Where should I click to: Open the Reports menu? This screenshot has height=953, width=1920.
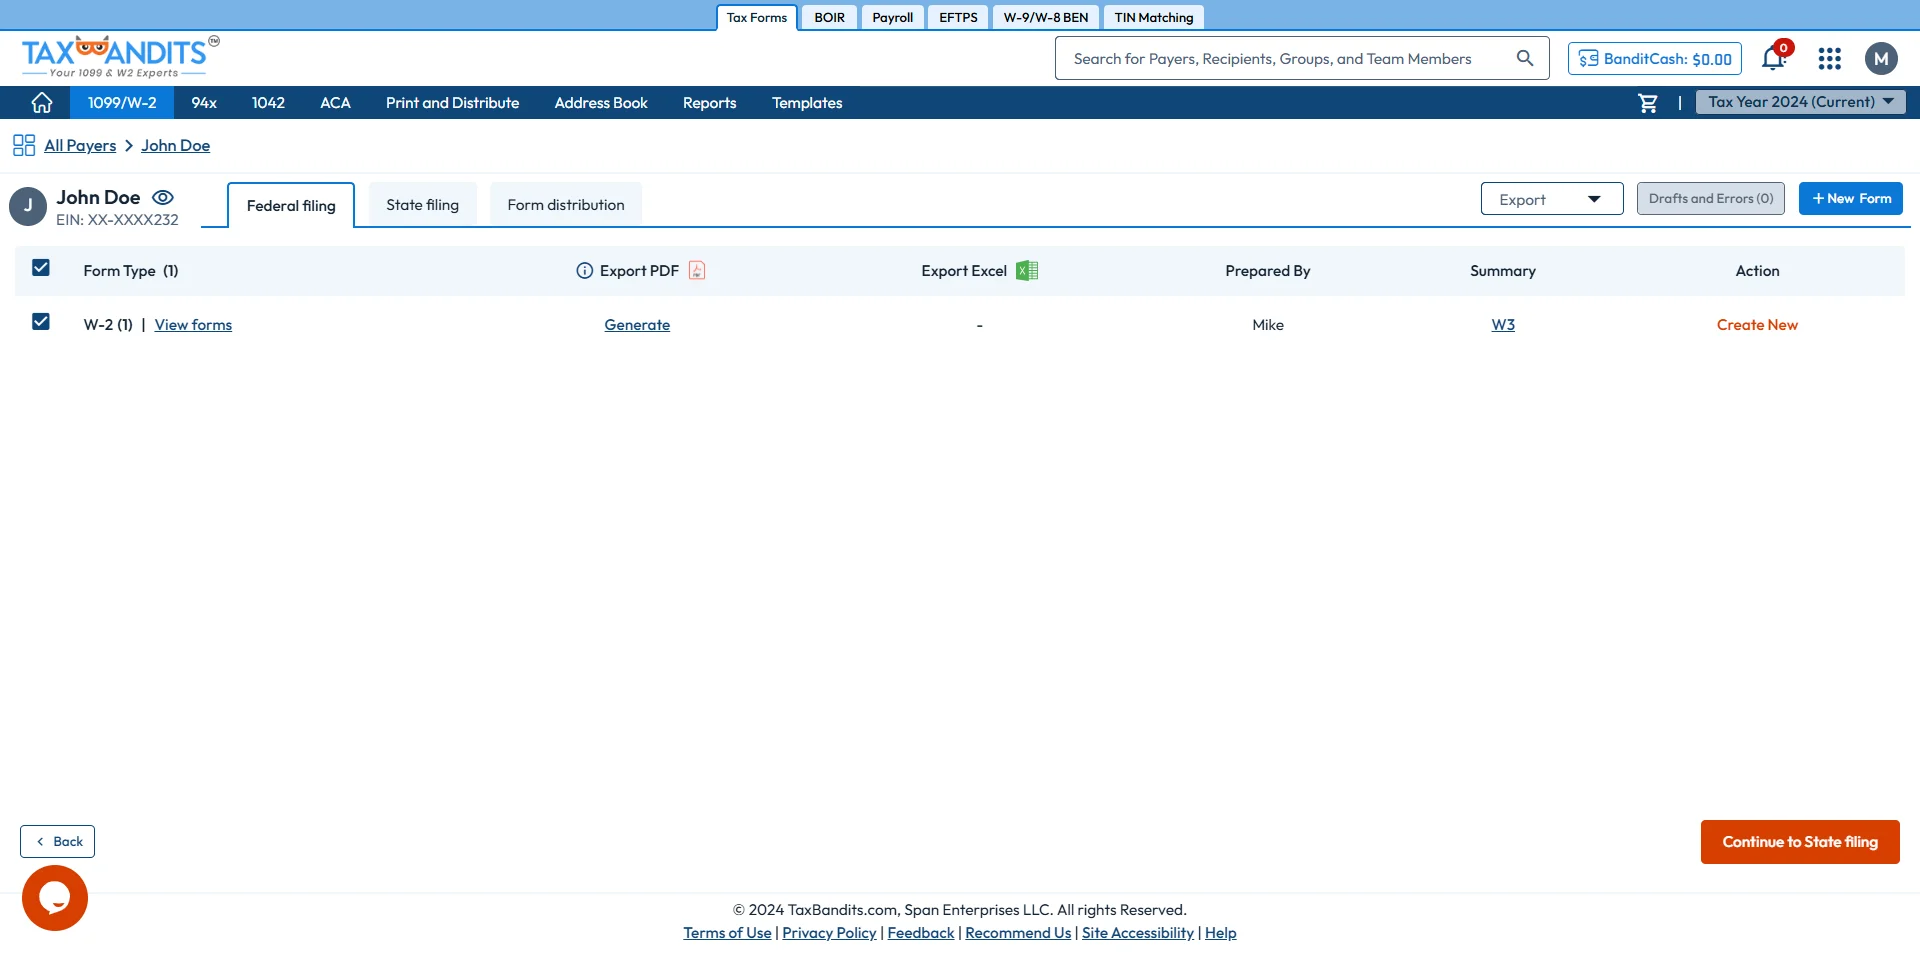(710, 103)
